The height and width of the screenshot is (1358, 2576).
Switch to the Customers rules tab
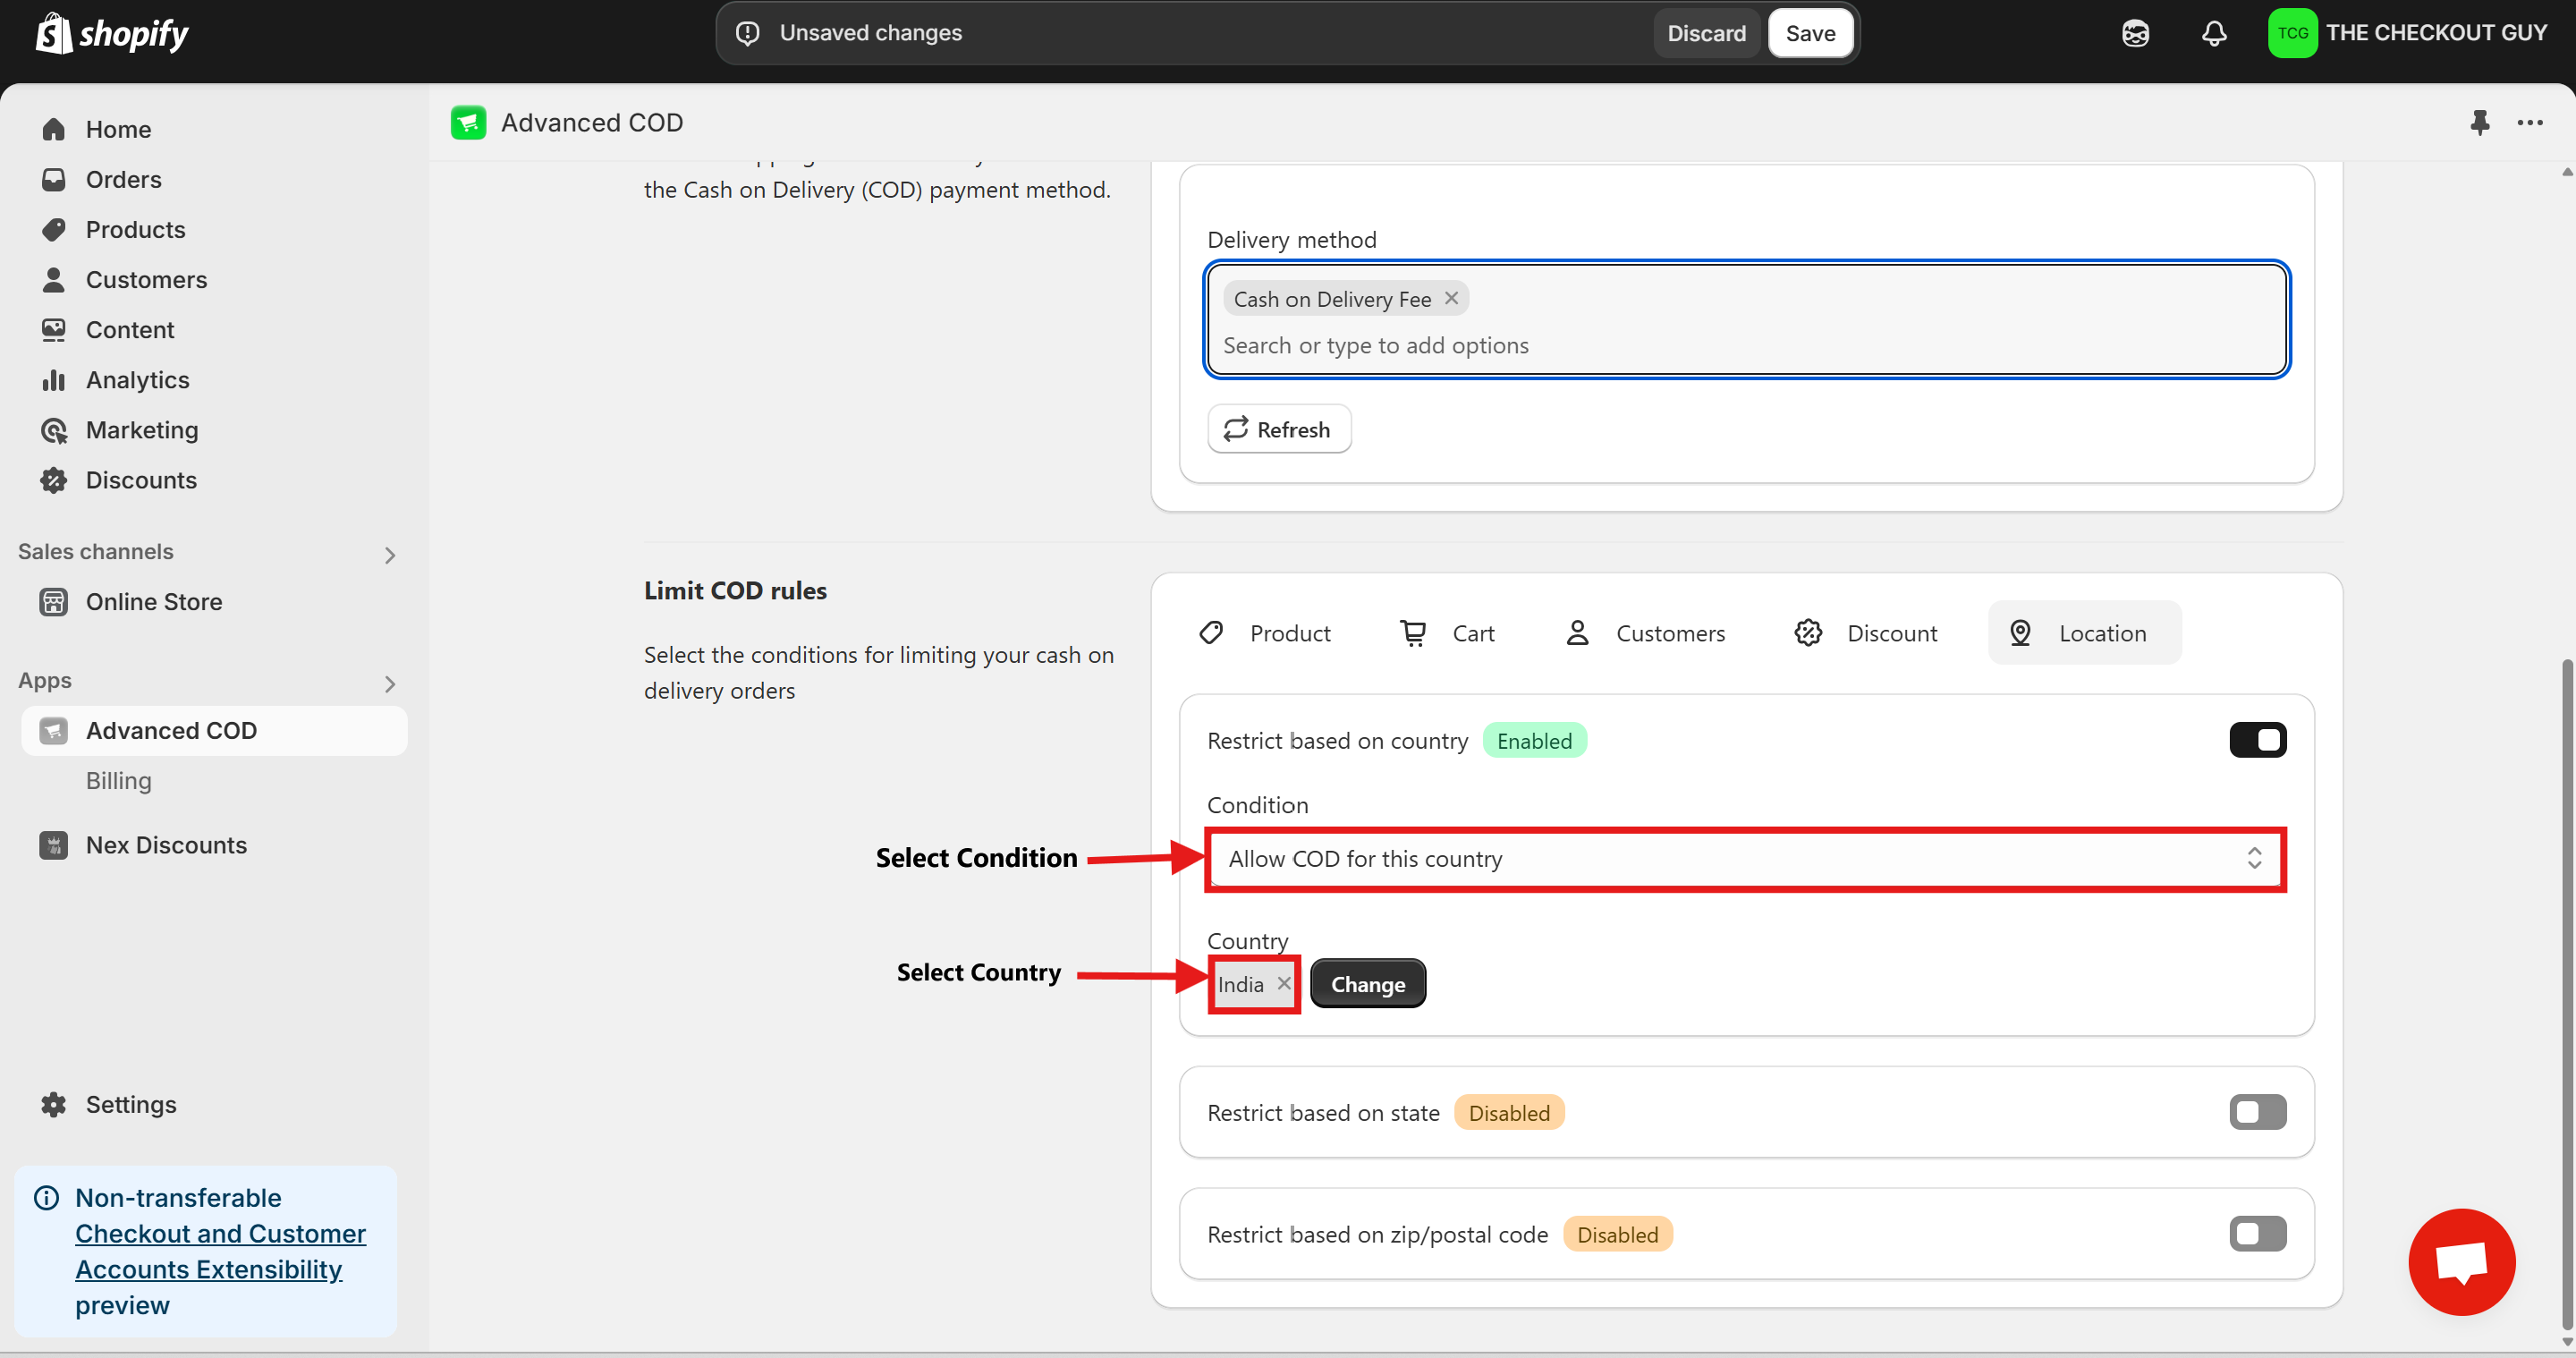coord(1645,633)
